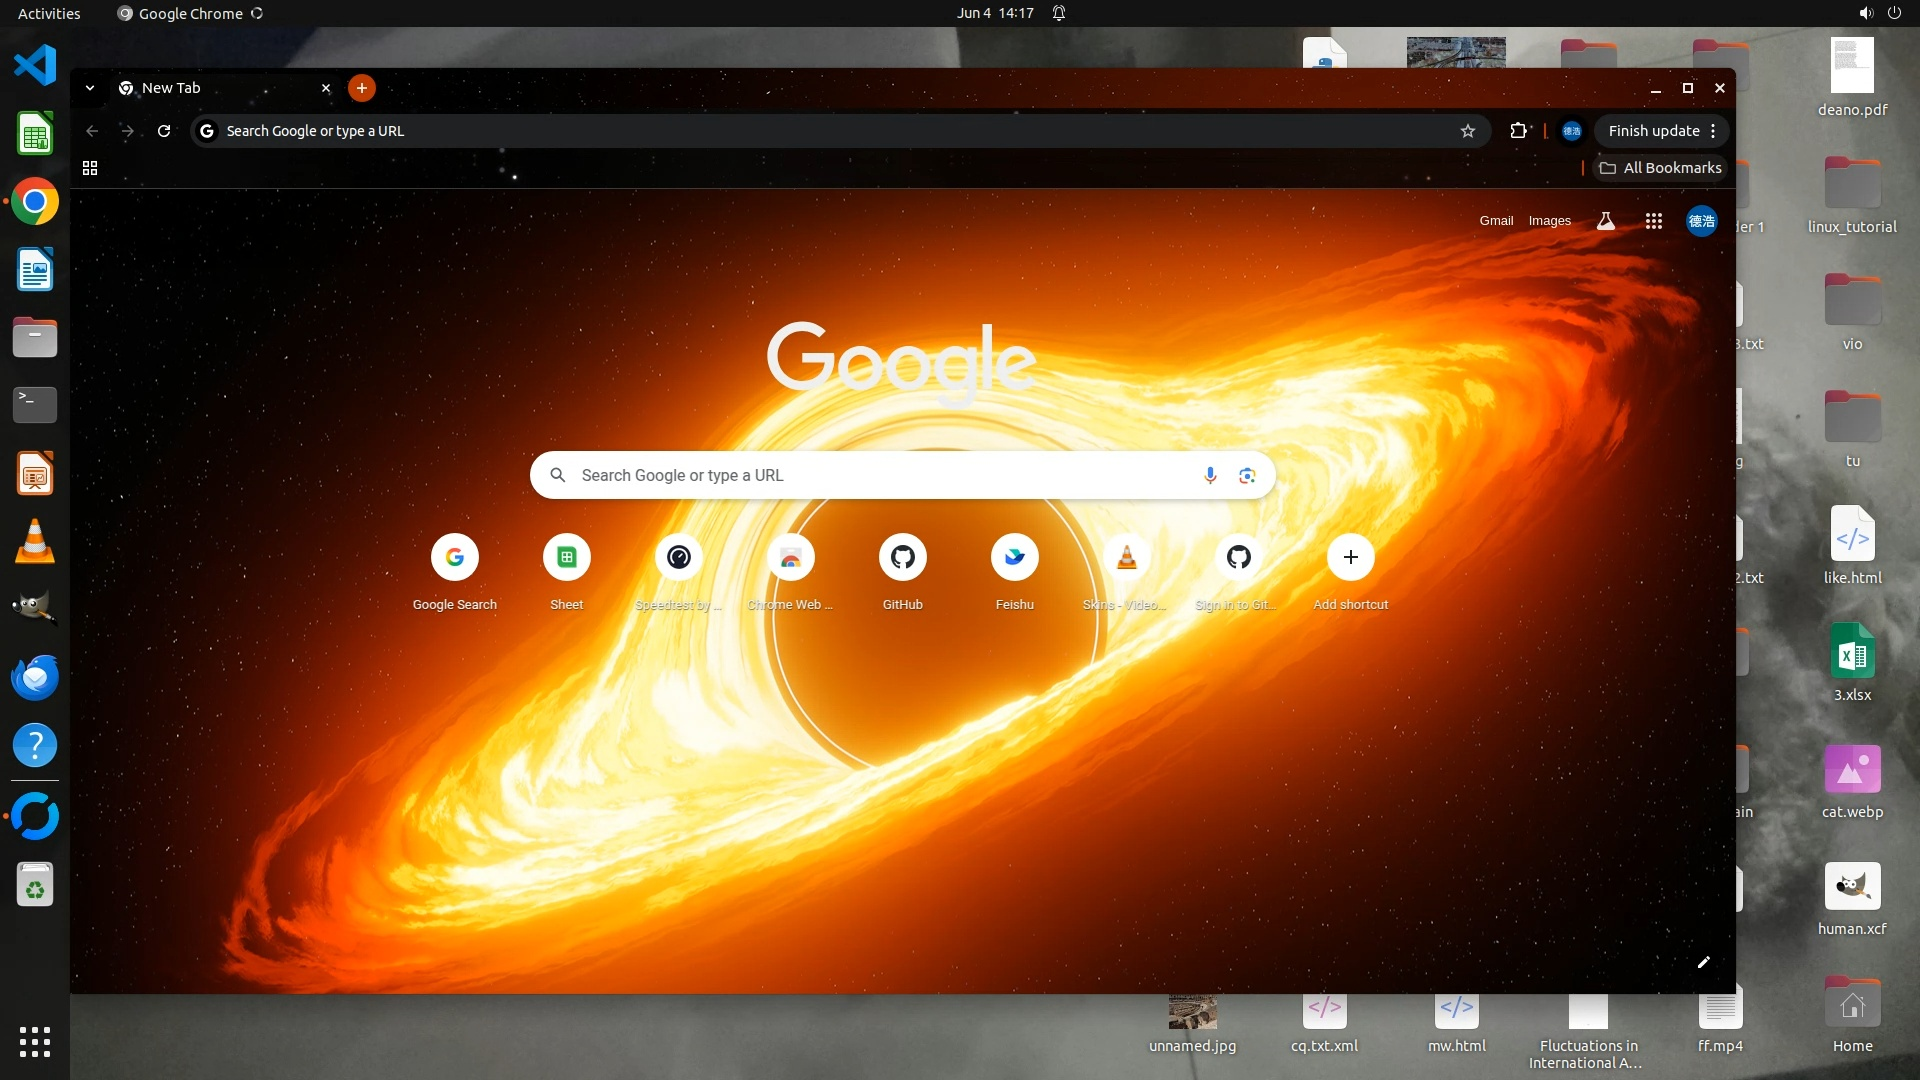Open Finish update three-dot menu
Viewport: 1920px width, 1080px height.
click(1713, 131)
